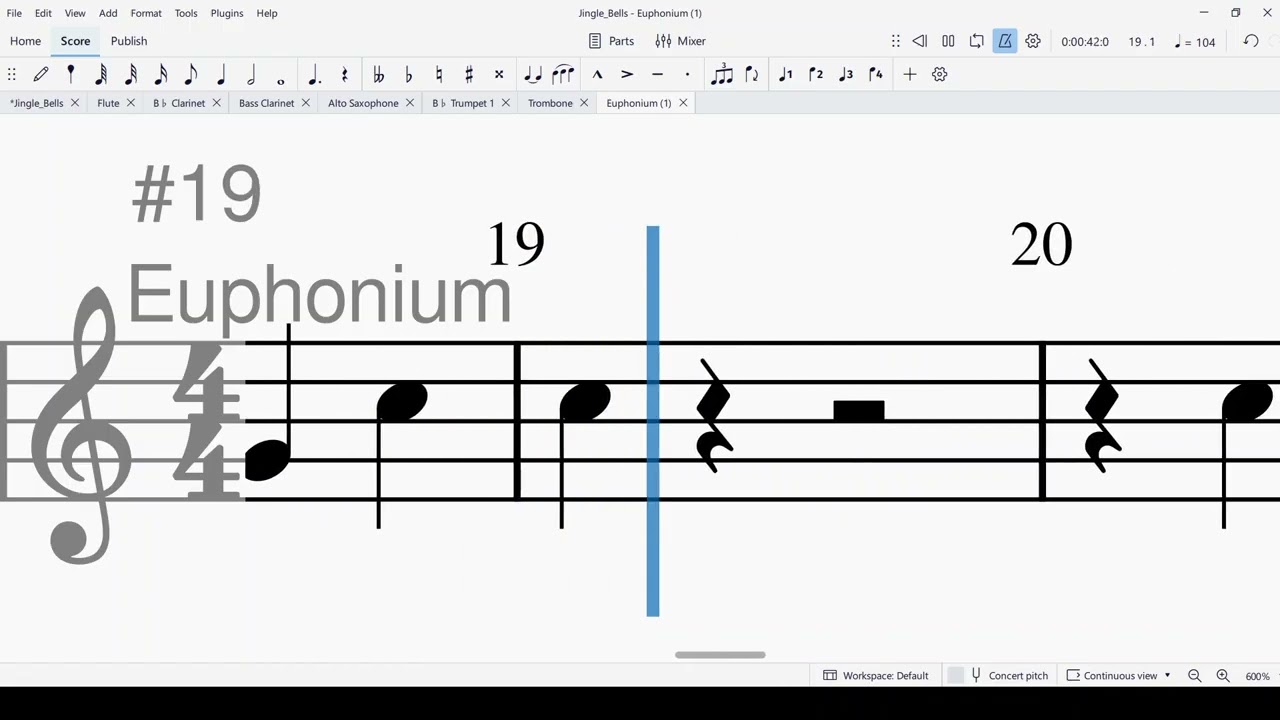
Task: Open the Continuous view dropdown
Action: tap(1119, 676)
